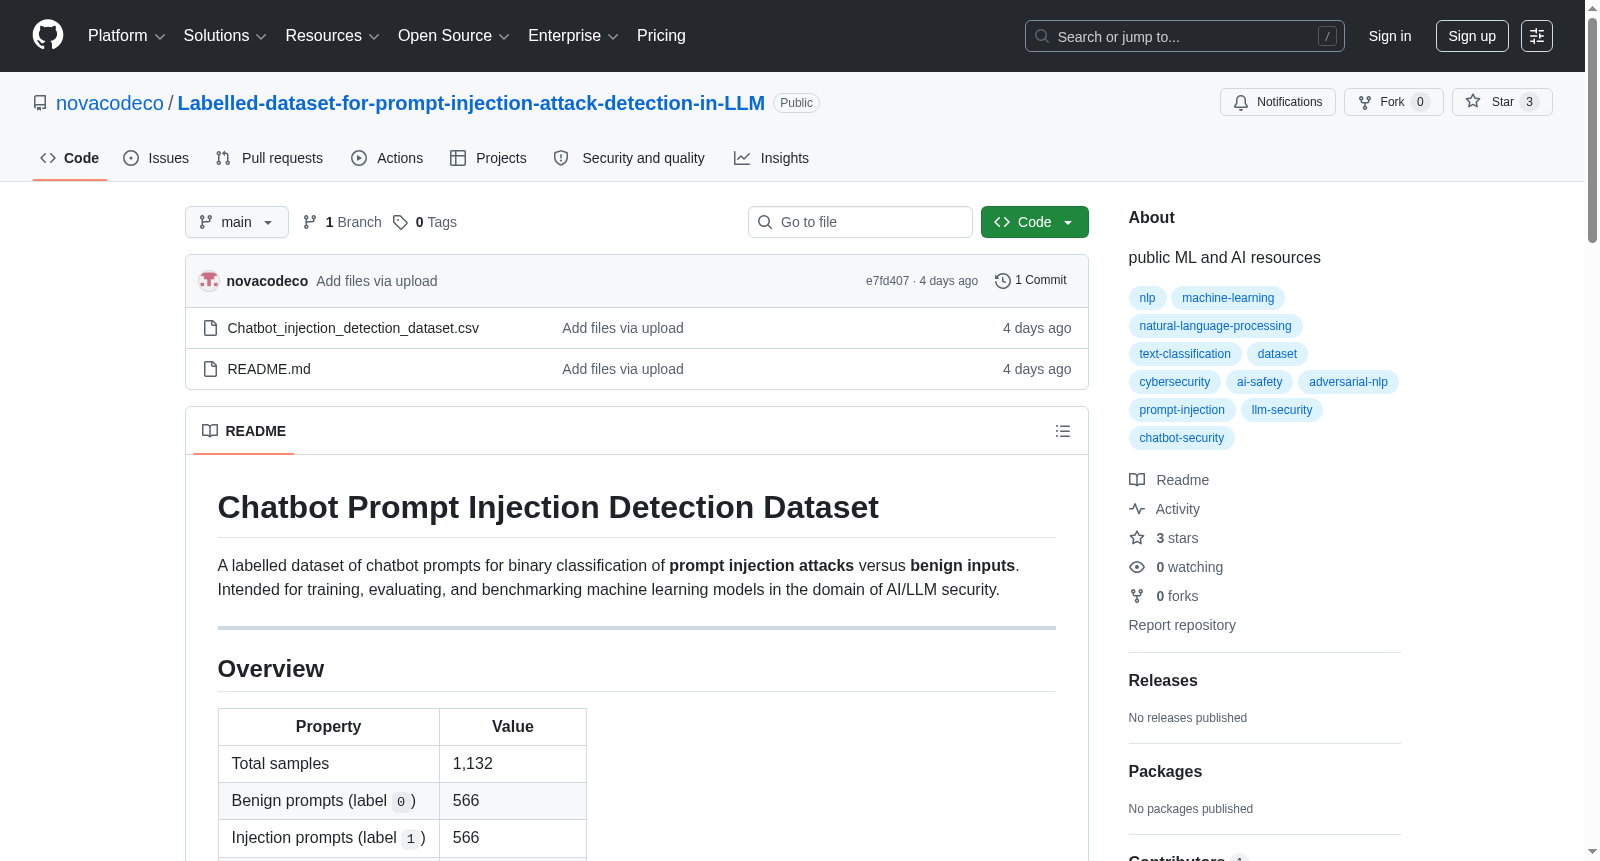Click the bell icon in Notifications button
The width and height of the screenshot is (1600, 861).
[1241, 102]
